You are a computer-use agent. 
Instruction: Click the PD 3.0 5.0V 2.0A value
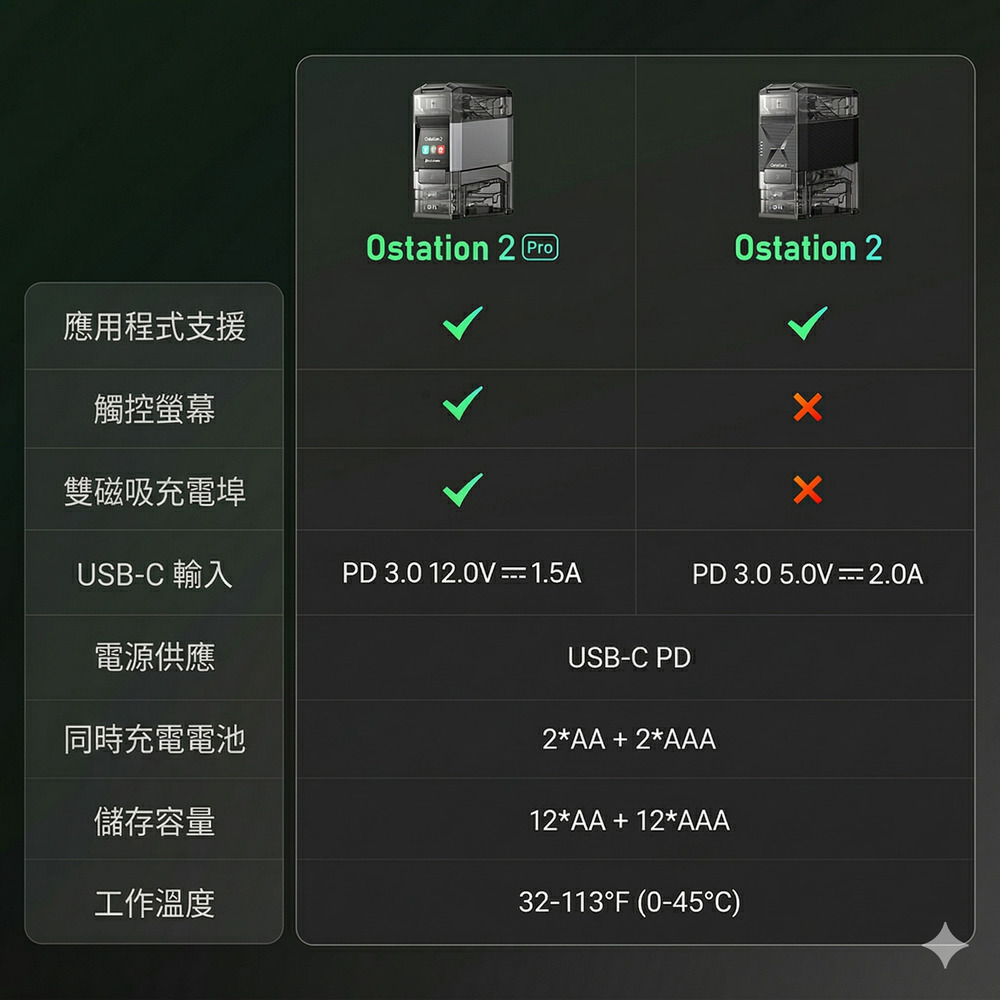coord(807,574)
